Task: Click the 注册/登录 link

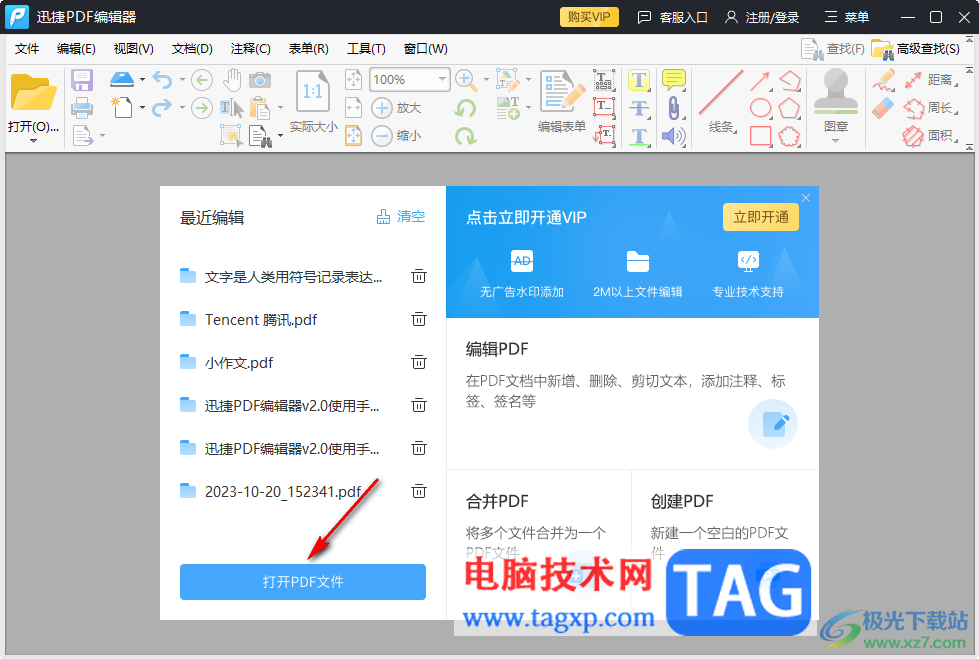Action: click(x=762, y=17)
